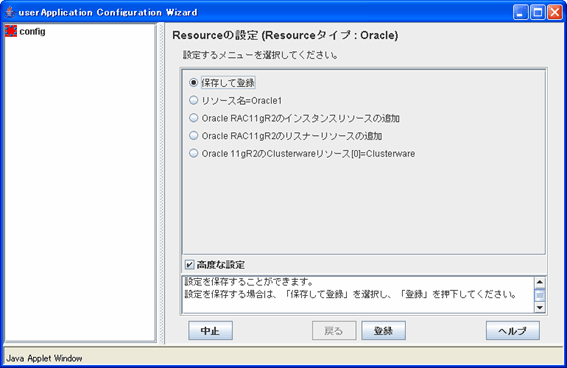Click the red config tree icon
The height and width of the screenshot is (368, 567).
point(11,31)
